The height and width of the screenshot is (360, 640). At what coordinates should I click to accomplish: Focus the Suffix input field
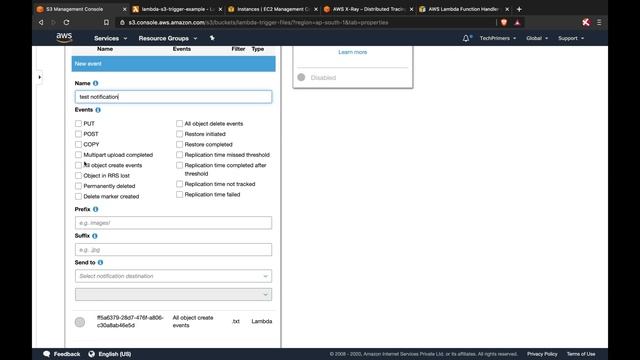click(x=173, y=249)
